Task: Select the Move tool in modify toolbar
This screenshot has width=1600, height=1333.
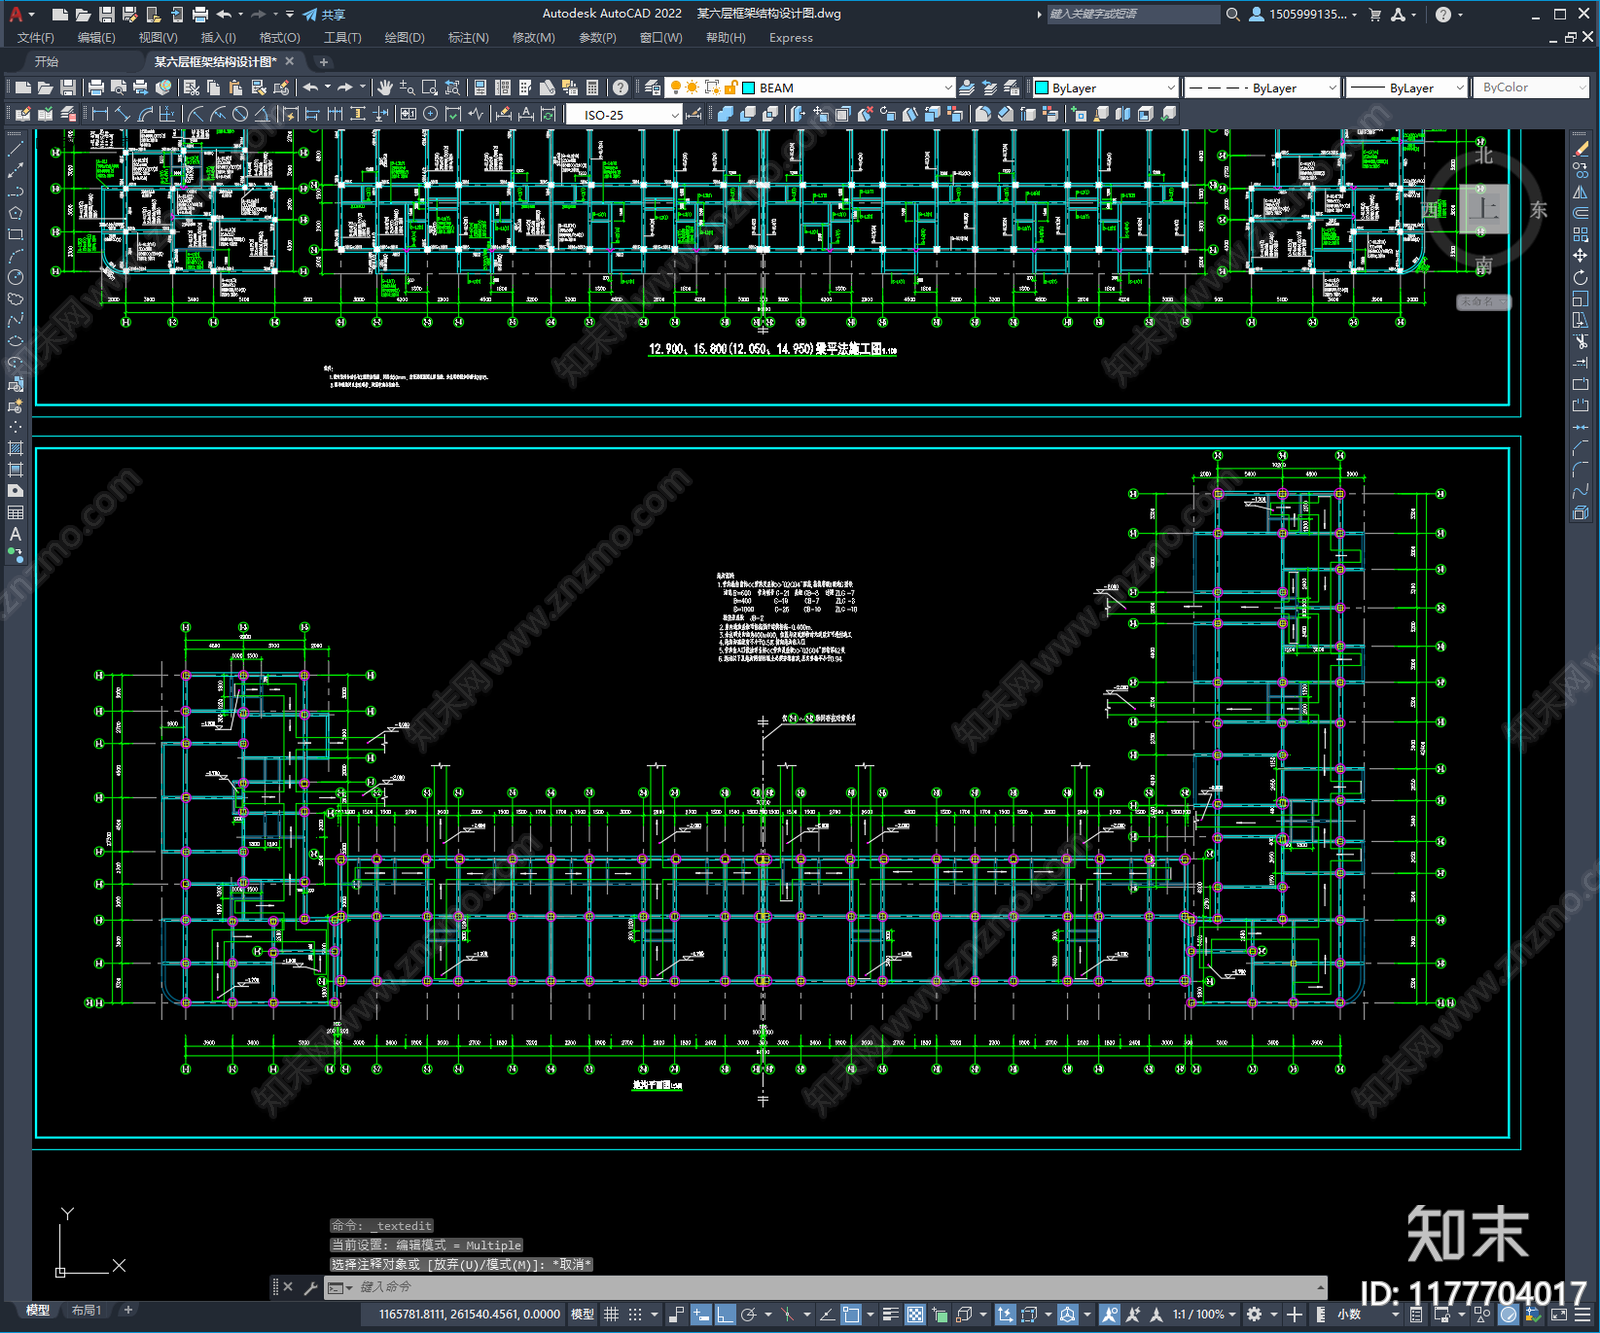Action: pyautogui.click(x=1580, y=256)
